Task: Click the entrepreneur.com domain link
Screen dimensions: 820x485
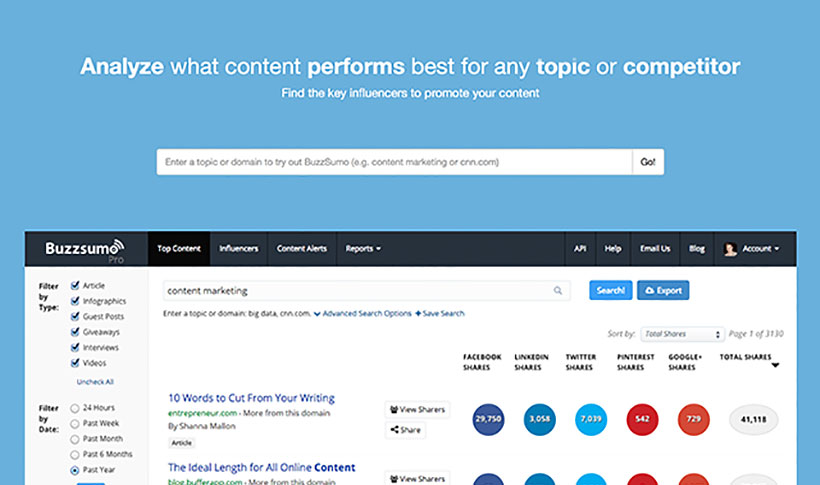Action: coord(202,413)
